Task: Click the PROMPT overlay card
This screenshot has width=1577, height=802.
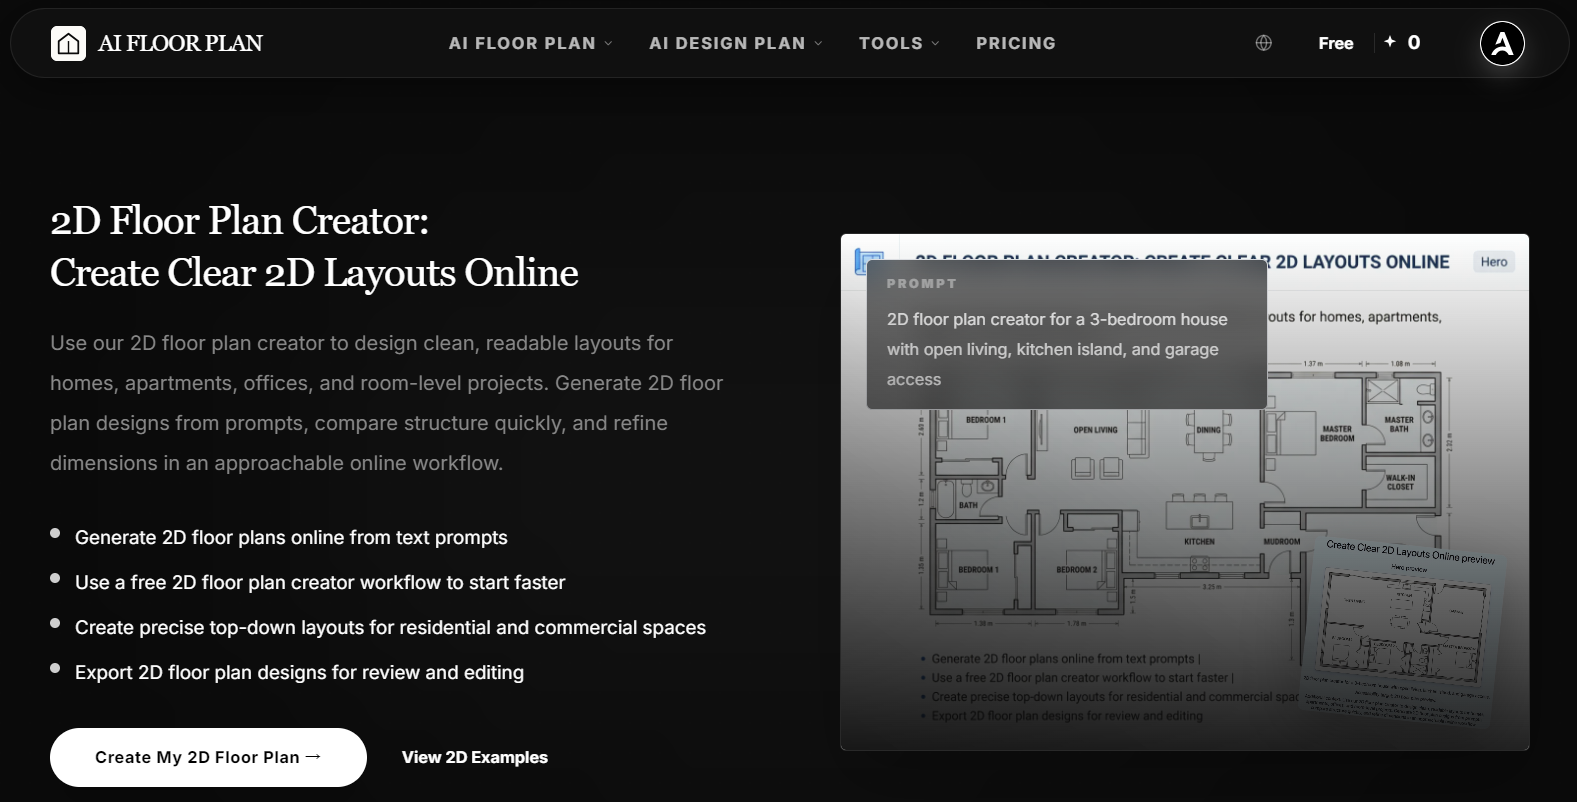Action: pos(1067,334)
